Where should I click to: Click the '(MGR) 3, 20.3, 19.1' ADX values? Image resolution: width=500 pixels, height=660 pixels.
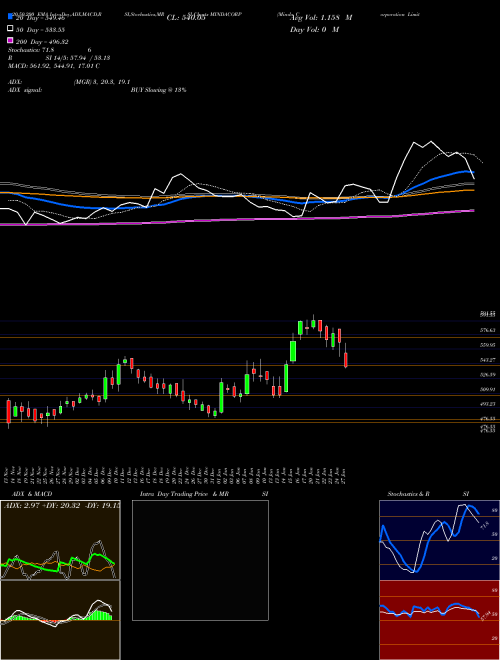pyautogui.click(x=102, y=82)
